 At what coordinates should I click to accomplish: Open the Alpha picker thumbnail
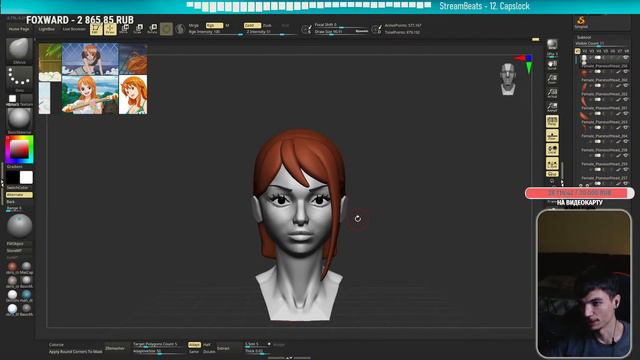pyautogui.click(x=12, y=99)
